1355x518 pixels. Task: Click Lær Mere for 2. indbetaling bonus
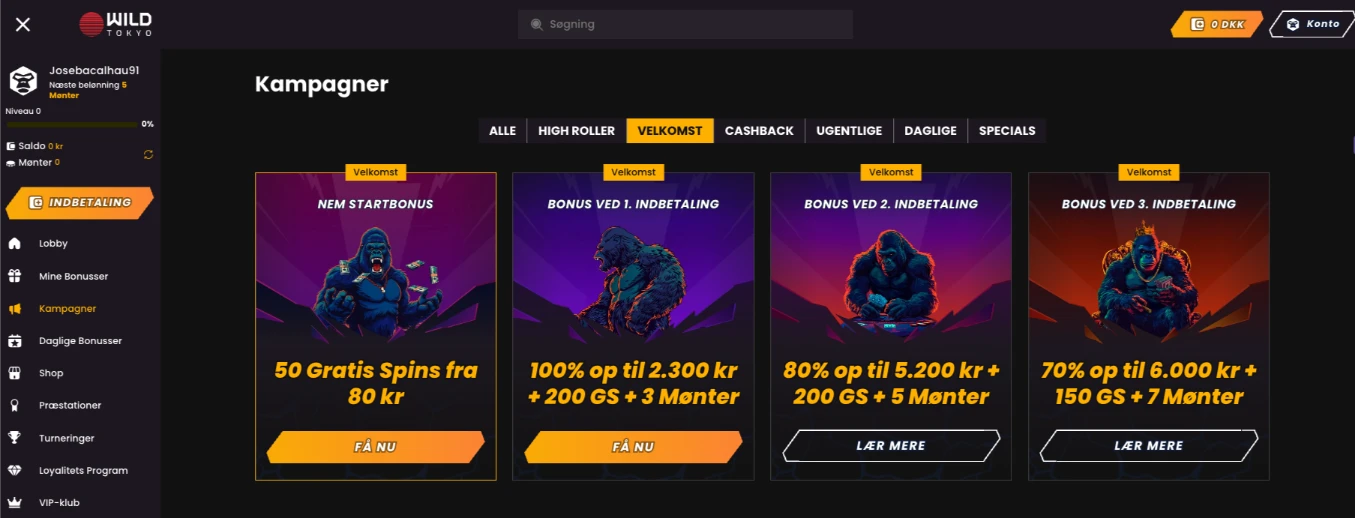click(x=891, y=446)
